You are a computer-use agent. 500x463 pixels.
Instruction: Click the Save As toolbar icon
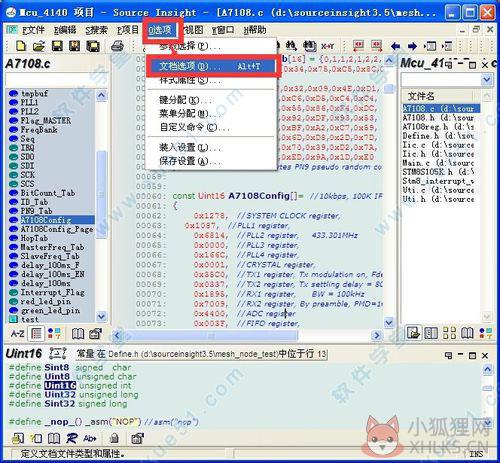click(75, 46)
